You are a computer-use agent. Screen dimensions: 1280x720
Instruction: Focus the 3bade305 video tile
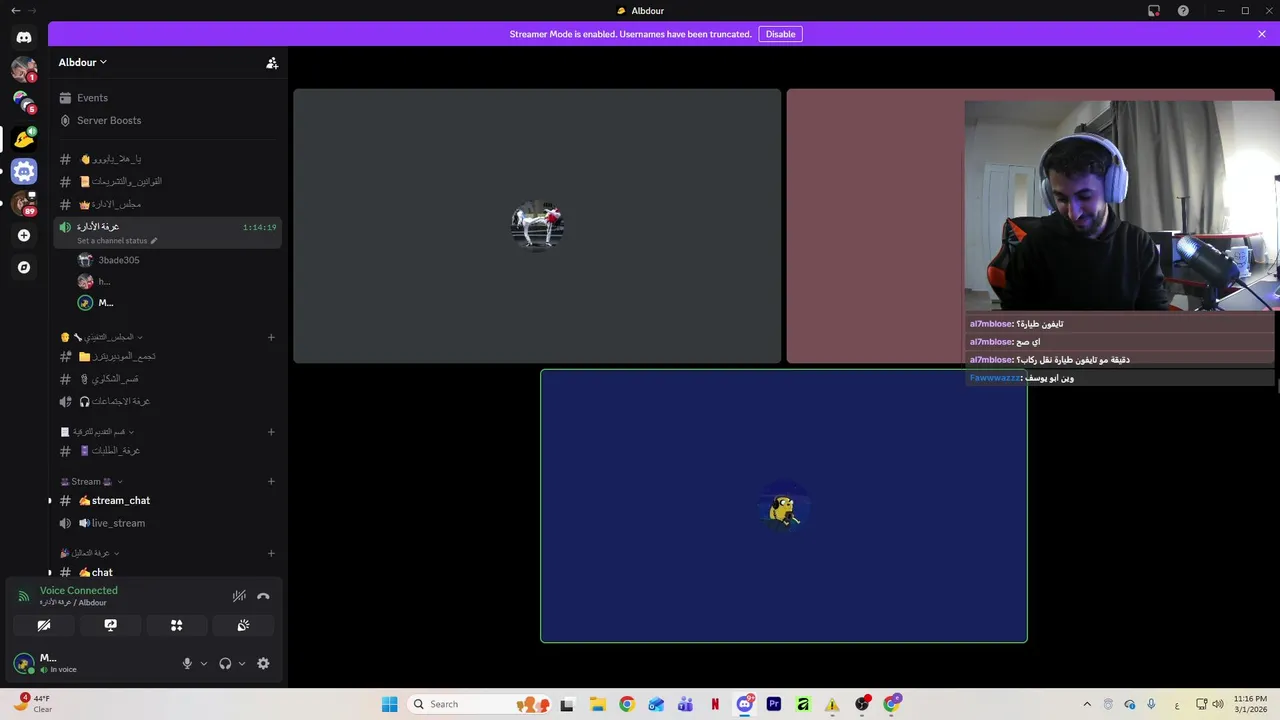(x=537, y=226)
